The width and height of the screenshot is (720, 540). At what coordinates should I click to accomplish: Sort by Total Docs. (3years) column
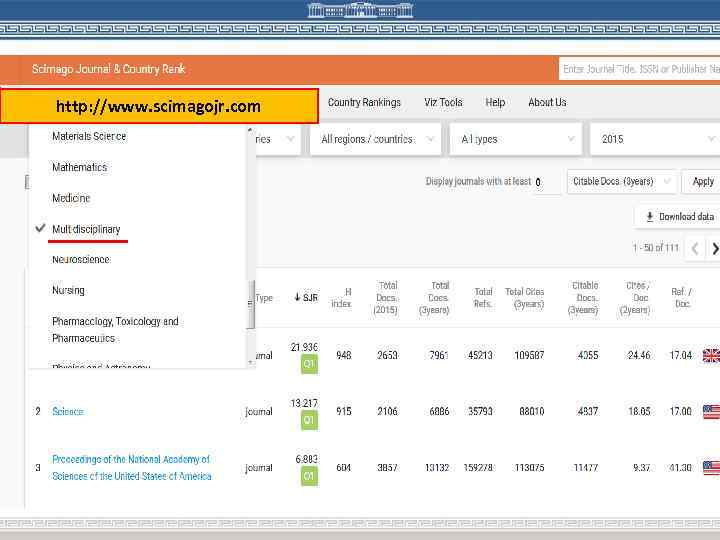pos(434,298)
